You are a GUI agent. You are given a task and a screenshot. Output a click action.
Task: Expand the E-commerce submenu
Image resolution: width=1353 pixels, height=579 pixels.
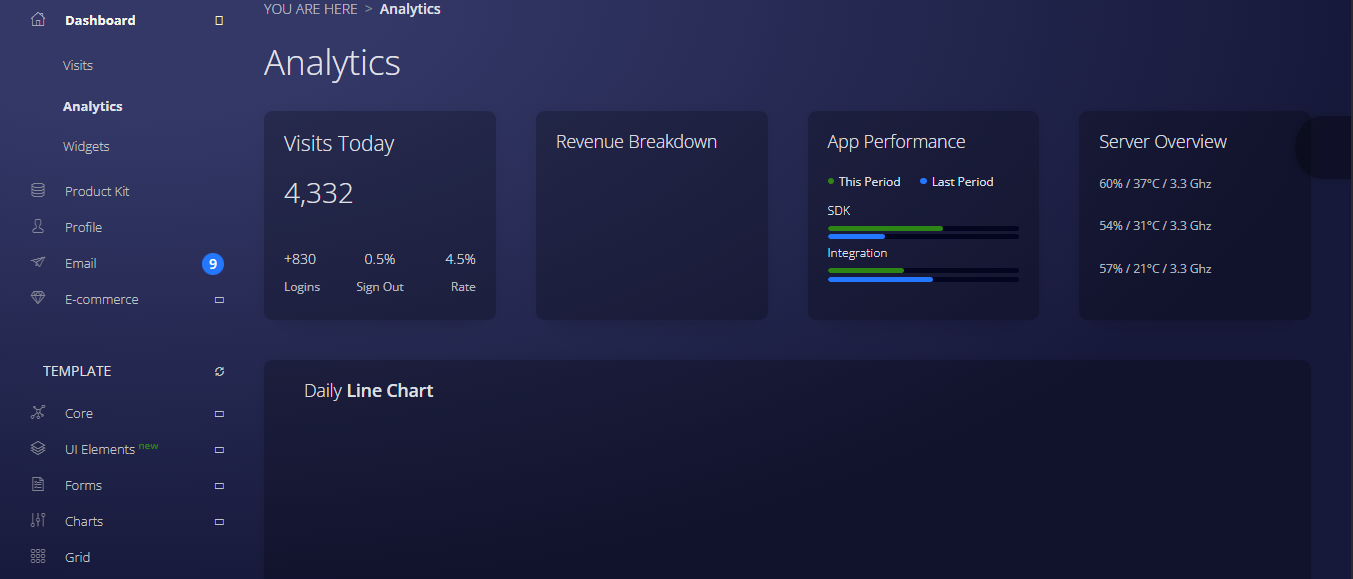[x=219, y=300]
